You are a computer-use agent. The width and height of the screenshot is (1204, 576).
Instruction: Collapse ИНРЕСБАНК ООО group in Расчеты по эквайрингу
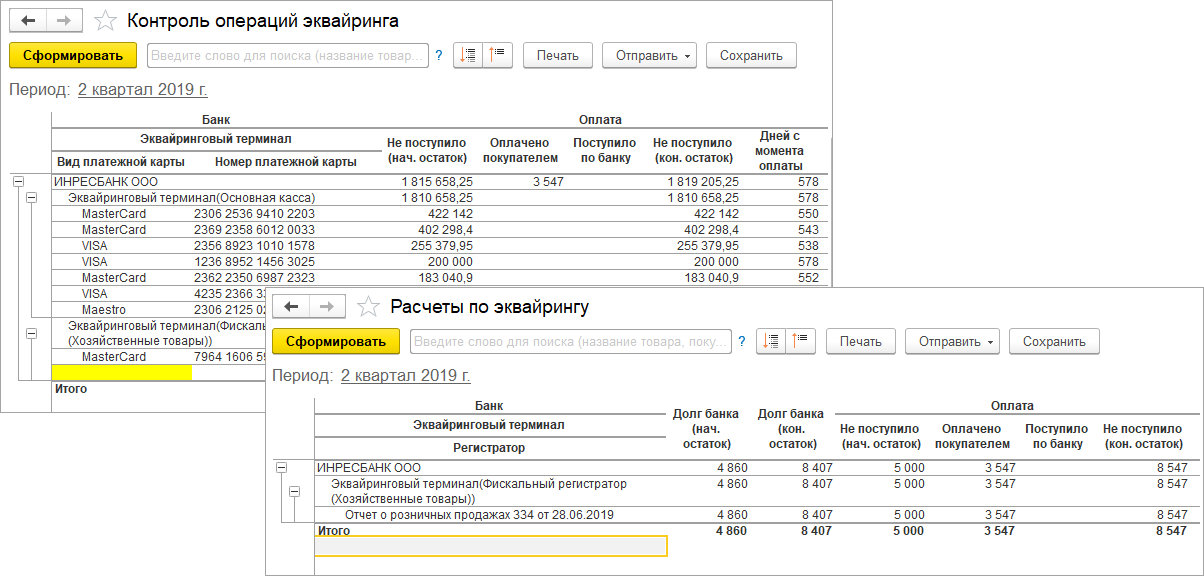(x=281, y=467)
